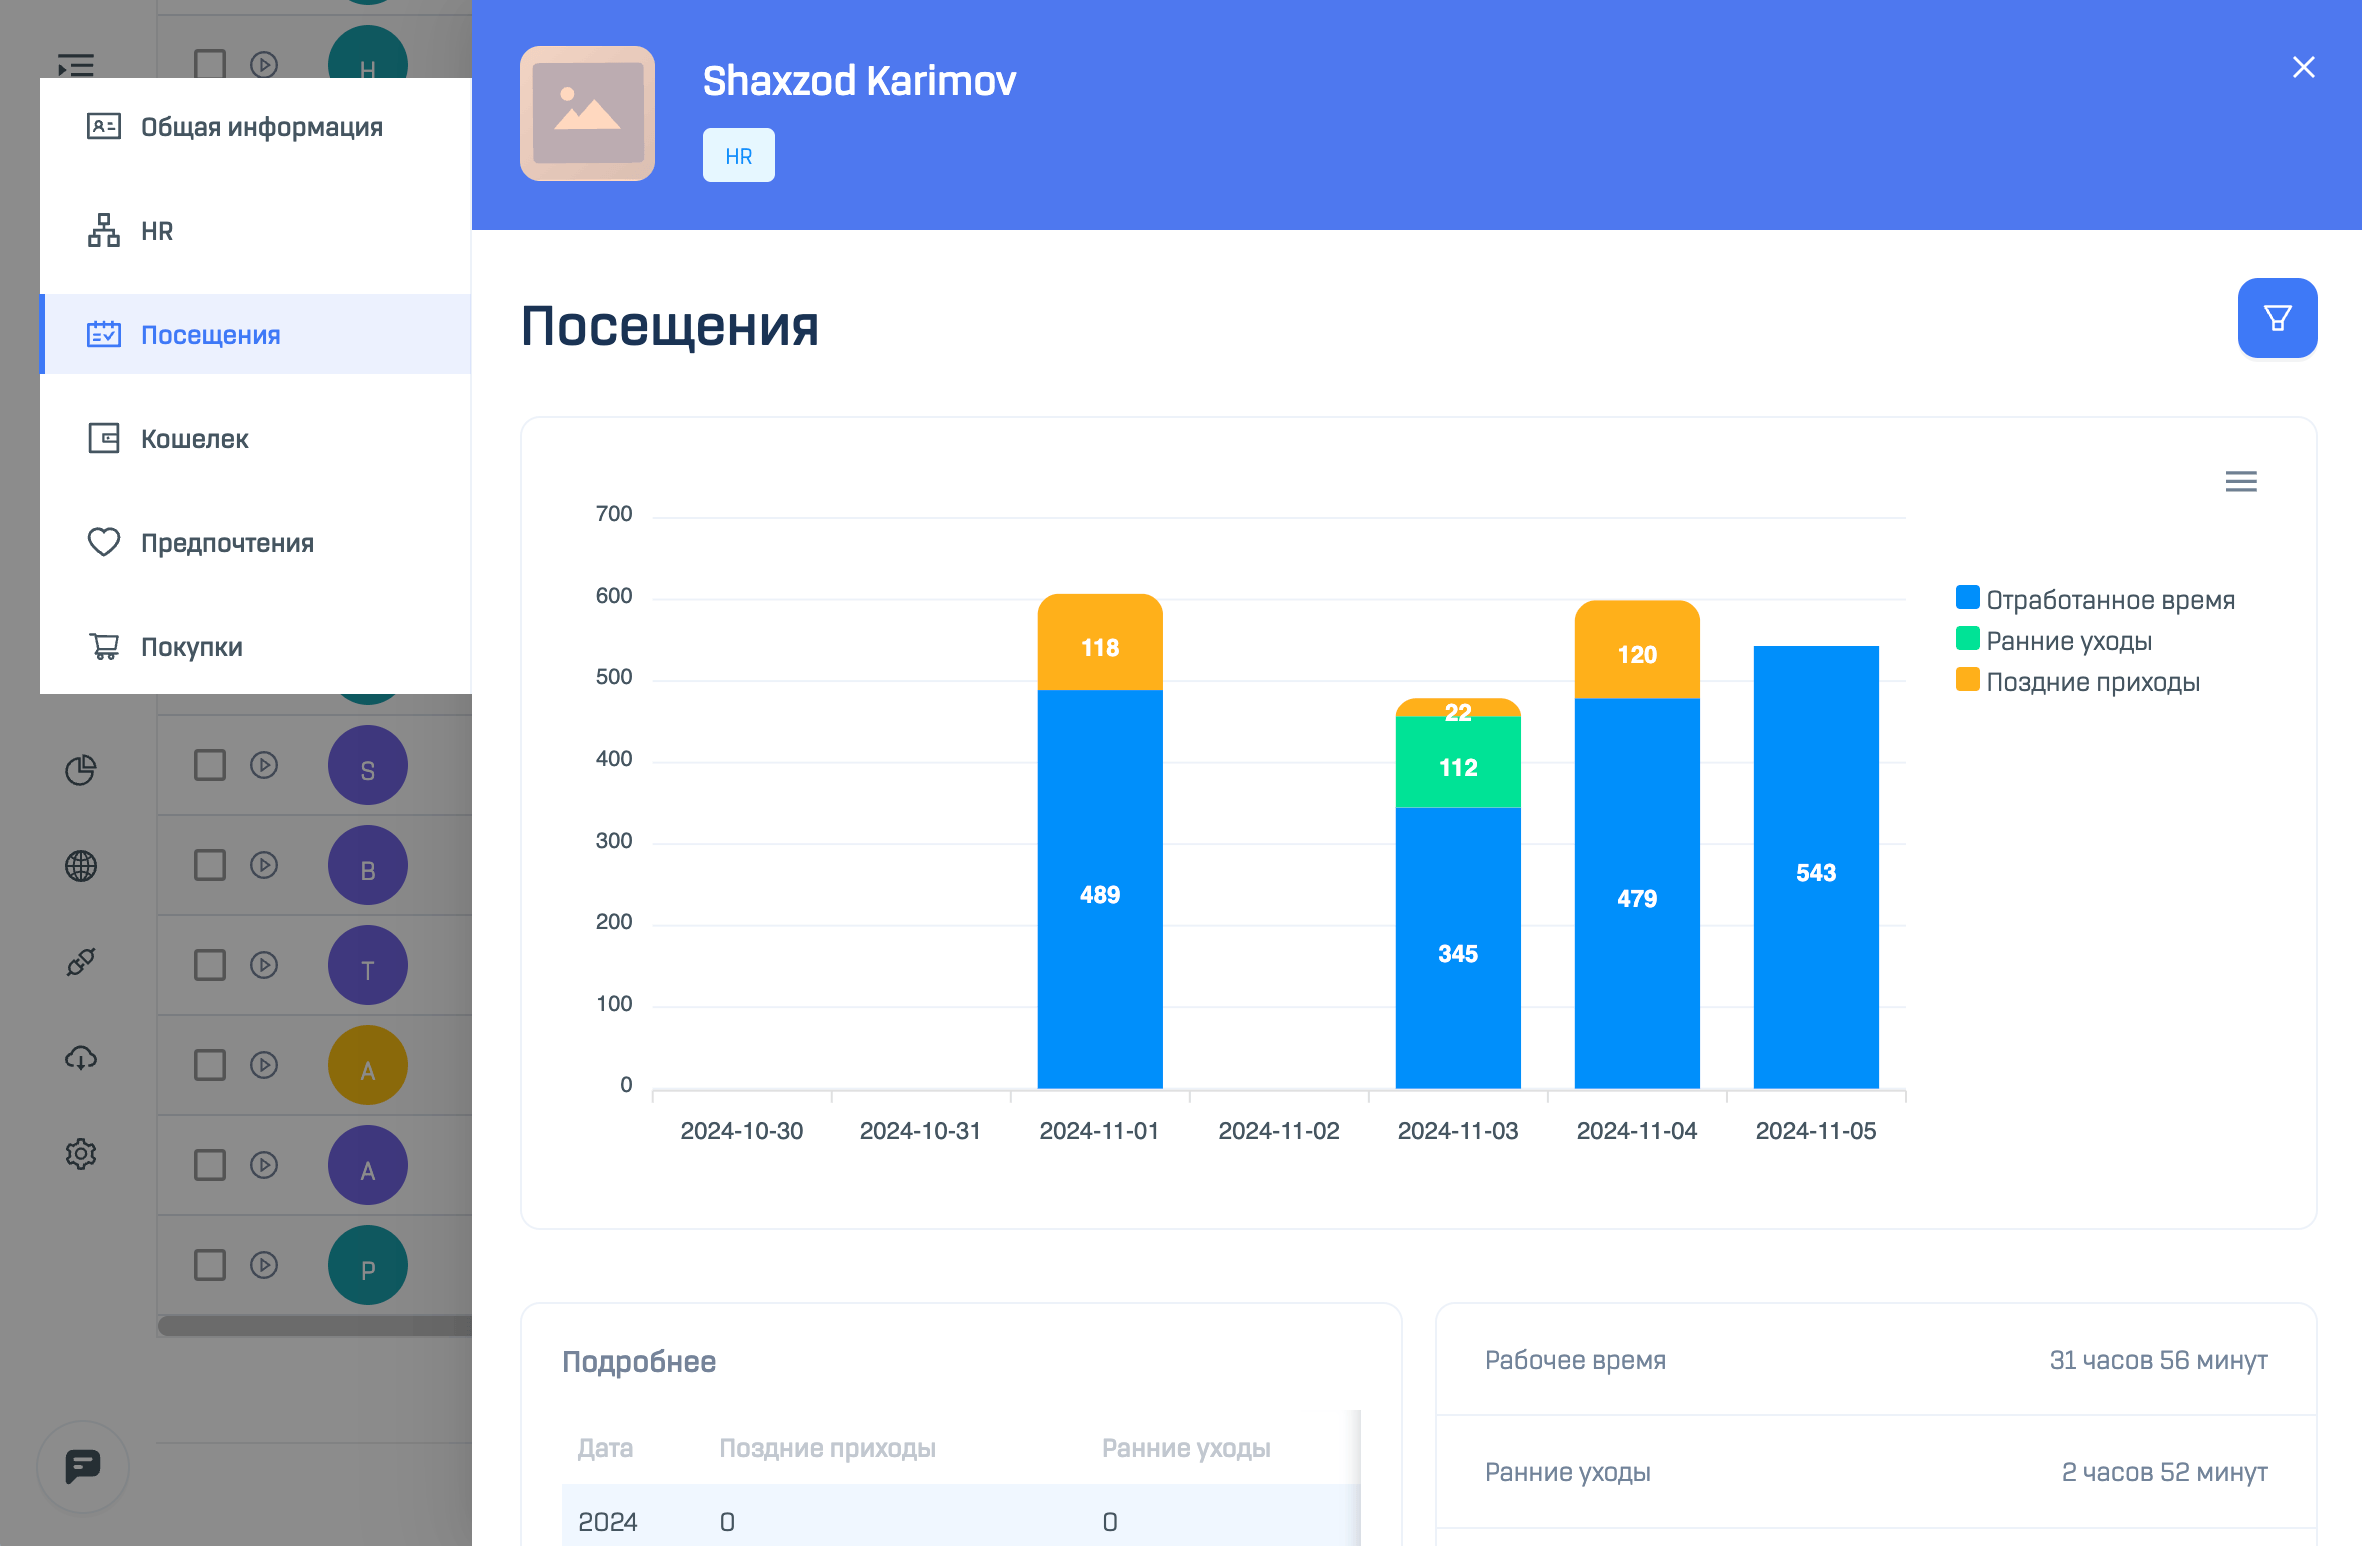The height and width of the screenshot is (1546, 2362).
Task: Click the play icon in the purple A row
Action: [x=264, y=1166]
